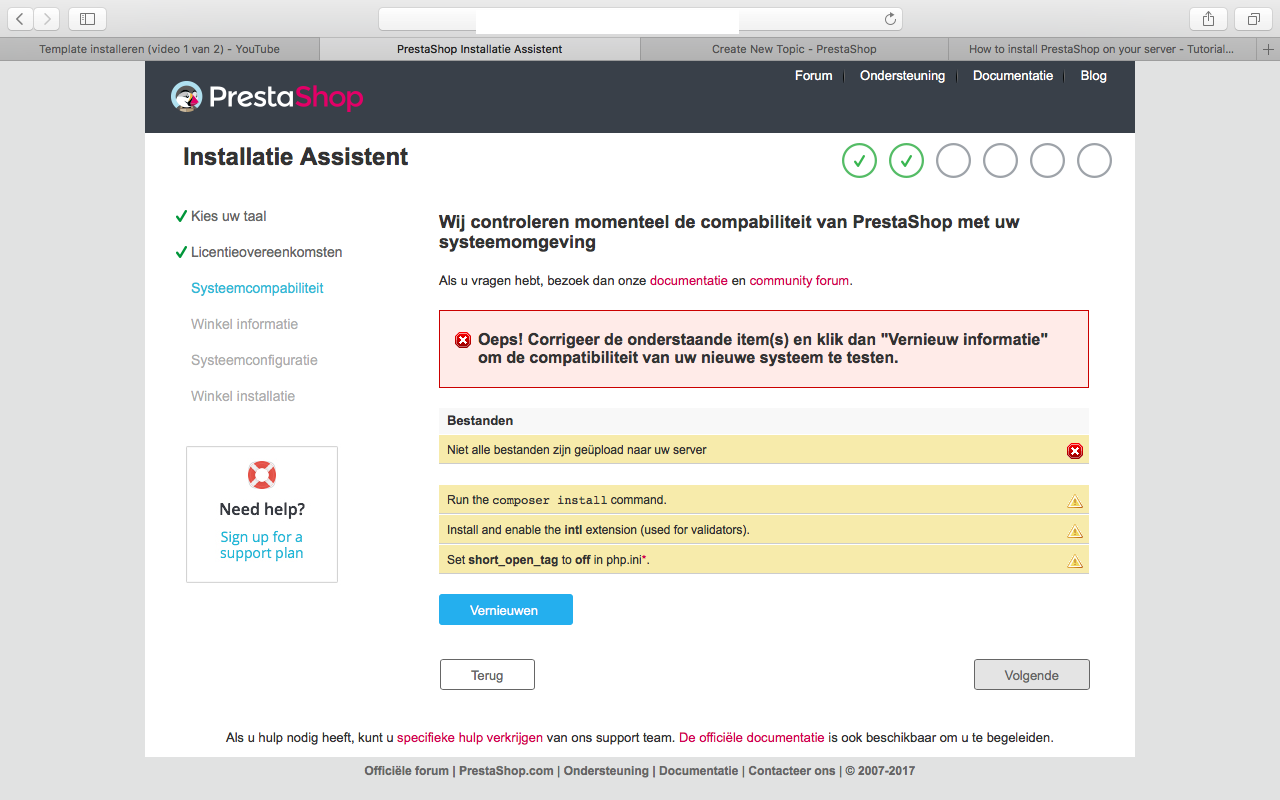Click the Volgende button
Viewport: 1280px width, 800px height.
[x=1032, y=675]
